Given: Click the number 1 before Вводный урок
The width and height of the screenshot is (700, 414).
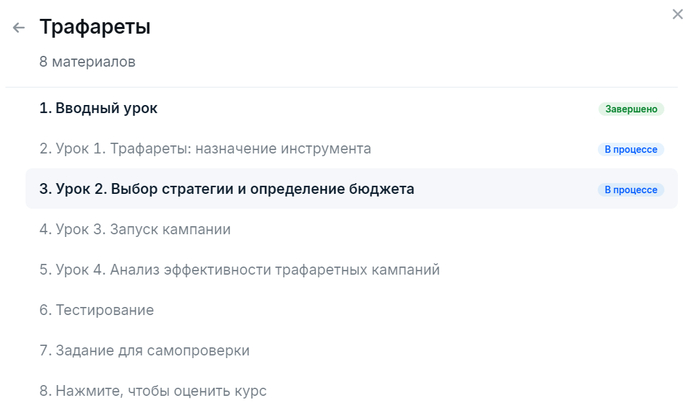Looking at the screenshot, I should tap(44, 108).
